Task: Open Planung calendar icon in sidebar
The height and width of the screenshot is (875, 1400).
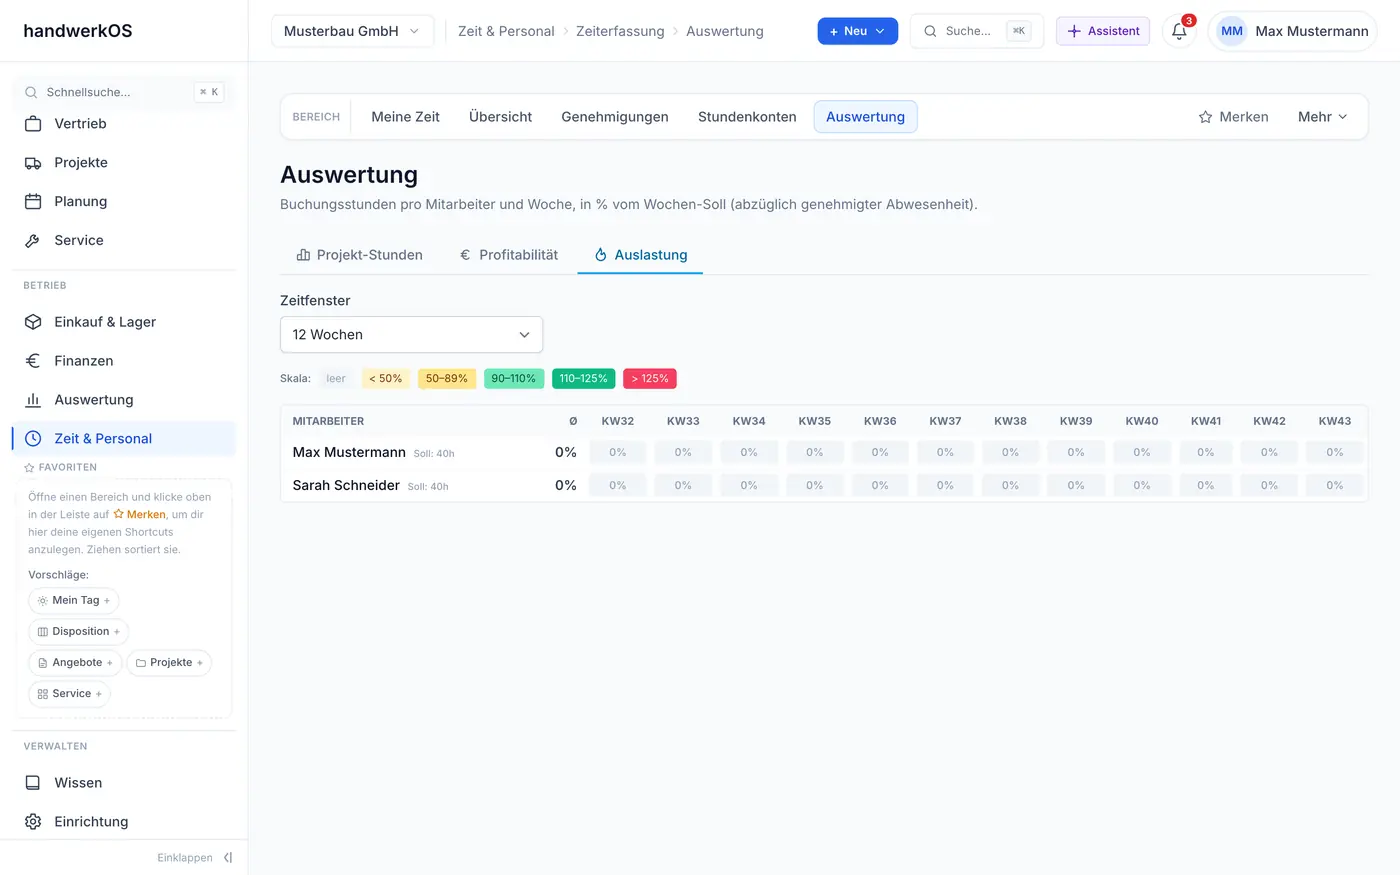Action: tap(33, 202)
